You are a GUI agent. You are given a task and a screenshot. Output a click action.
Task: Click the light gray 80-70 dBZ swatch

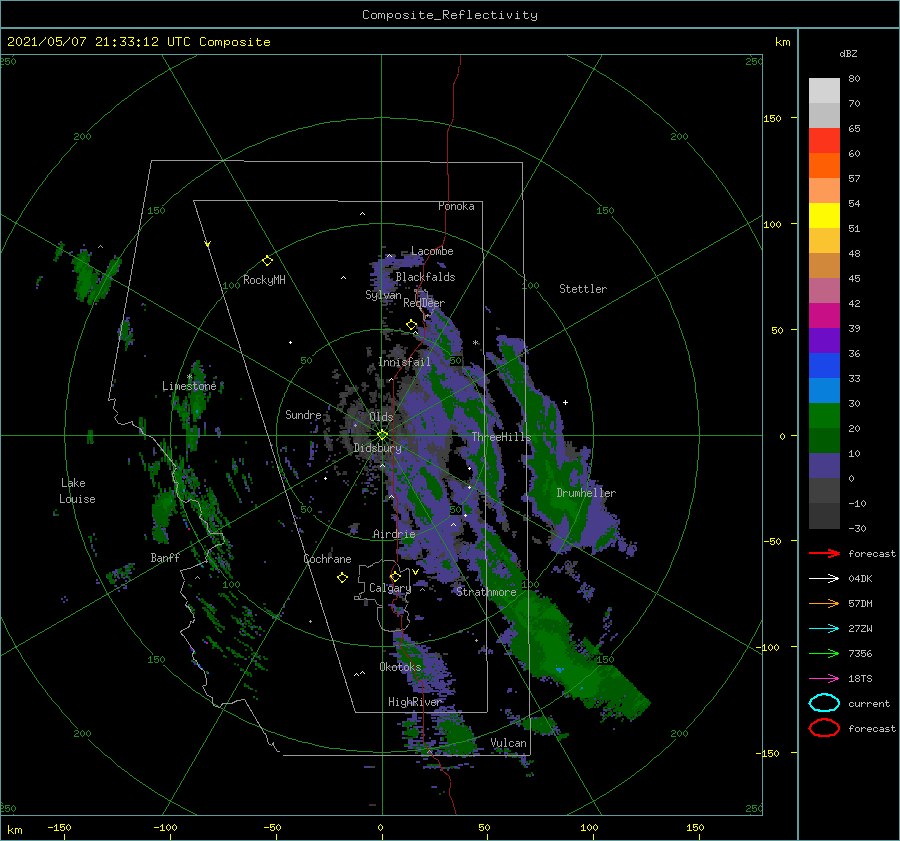[x=824, y=91]
